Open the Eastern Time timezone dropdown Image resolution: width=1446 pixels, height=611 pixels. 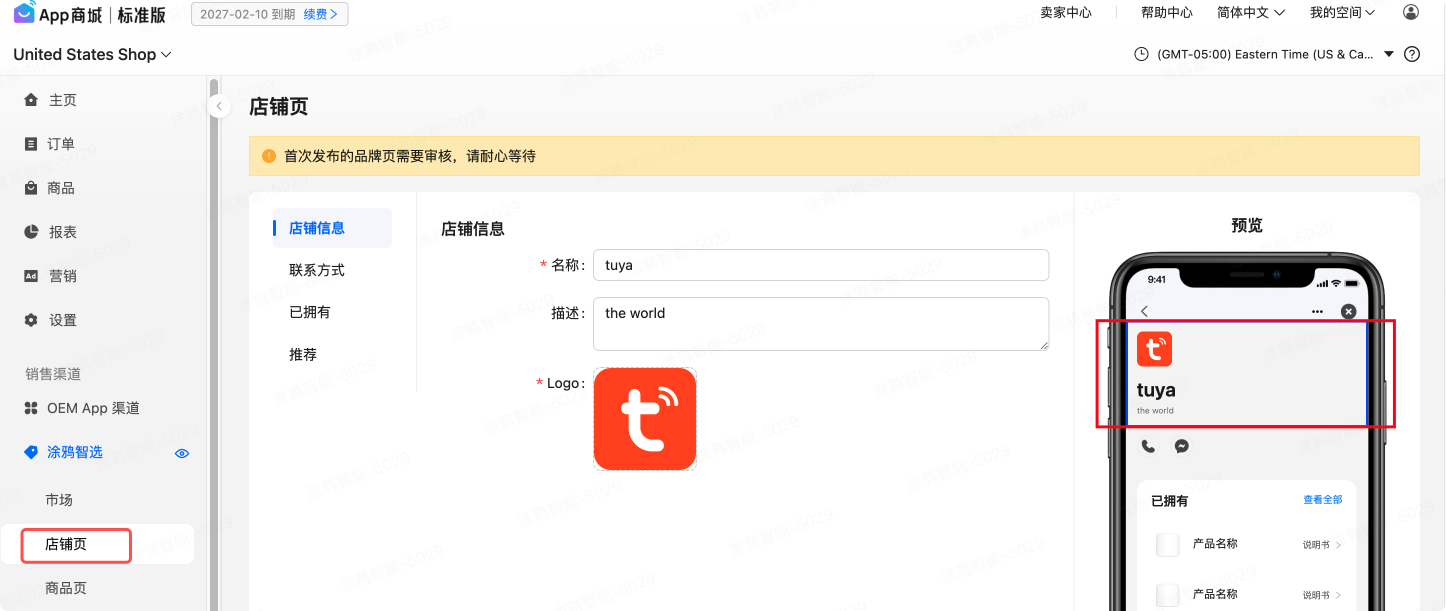[x=1275, y=54]
